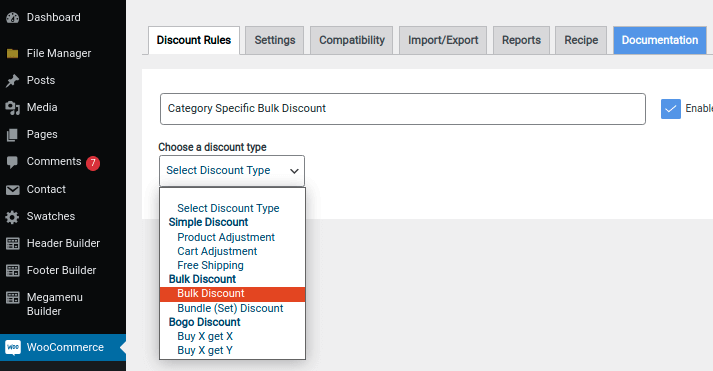Toggle the Enable rule checkbox
Image resolution: width=713 pixels, height=371 pixels.
(x=671, y=109)
